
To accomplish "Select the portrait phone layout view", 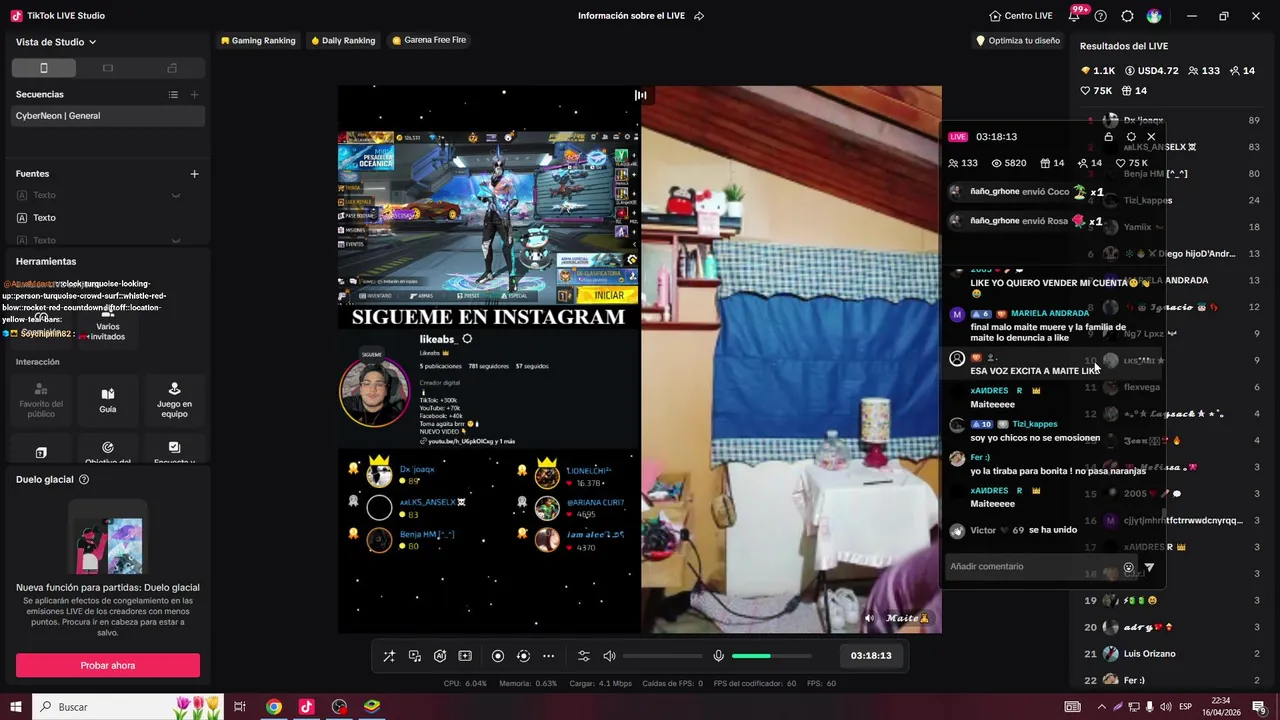I will pyautogui.click(x=44, y=68).
